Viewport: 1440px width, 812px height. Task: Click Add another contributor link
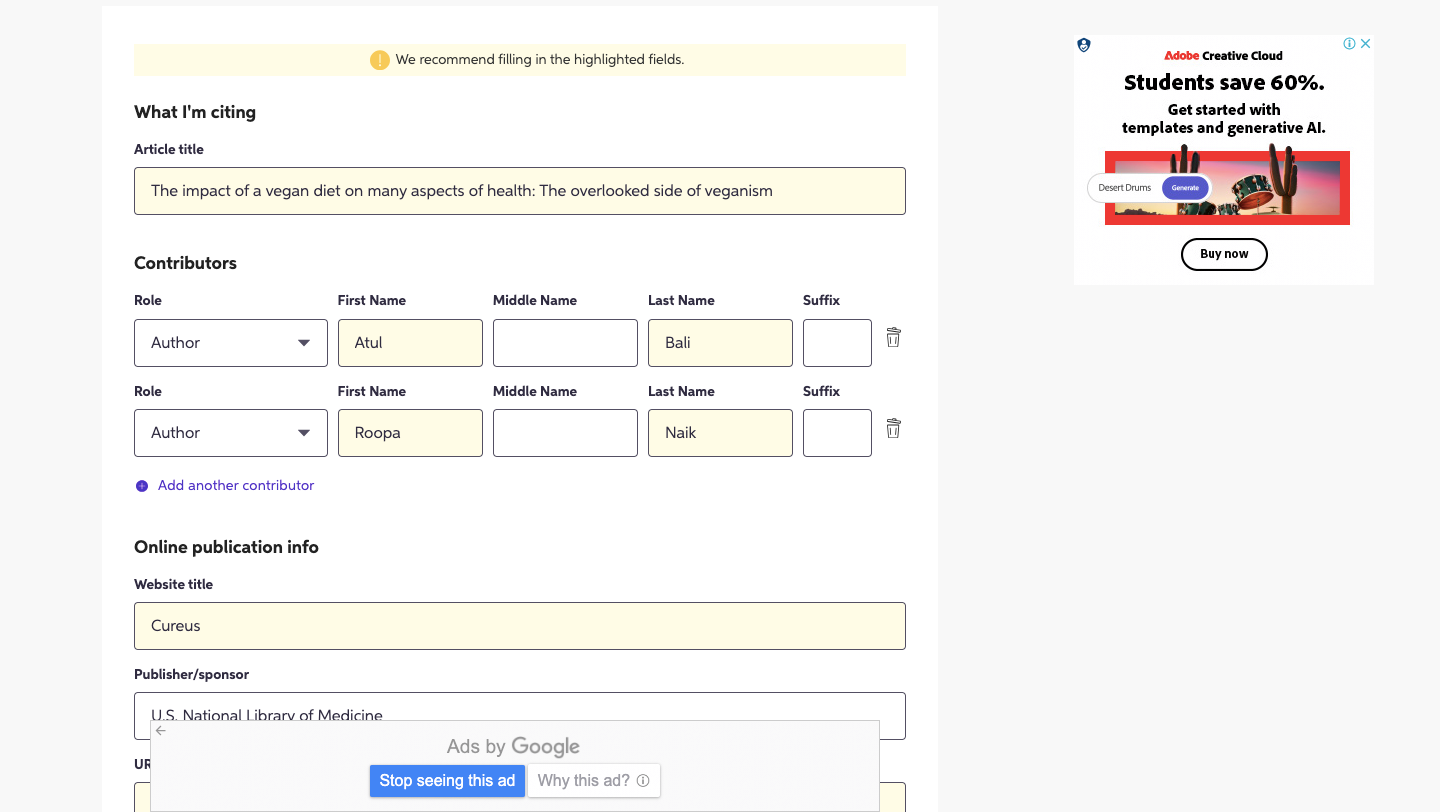click(x=236, y=486)
